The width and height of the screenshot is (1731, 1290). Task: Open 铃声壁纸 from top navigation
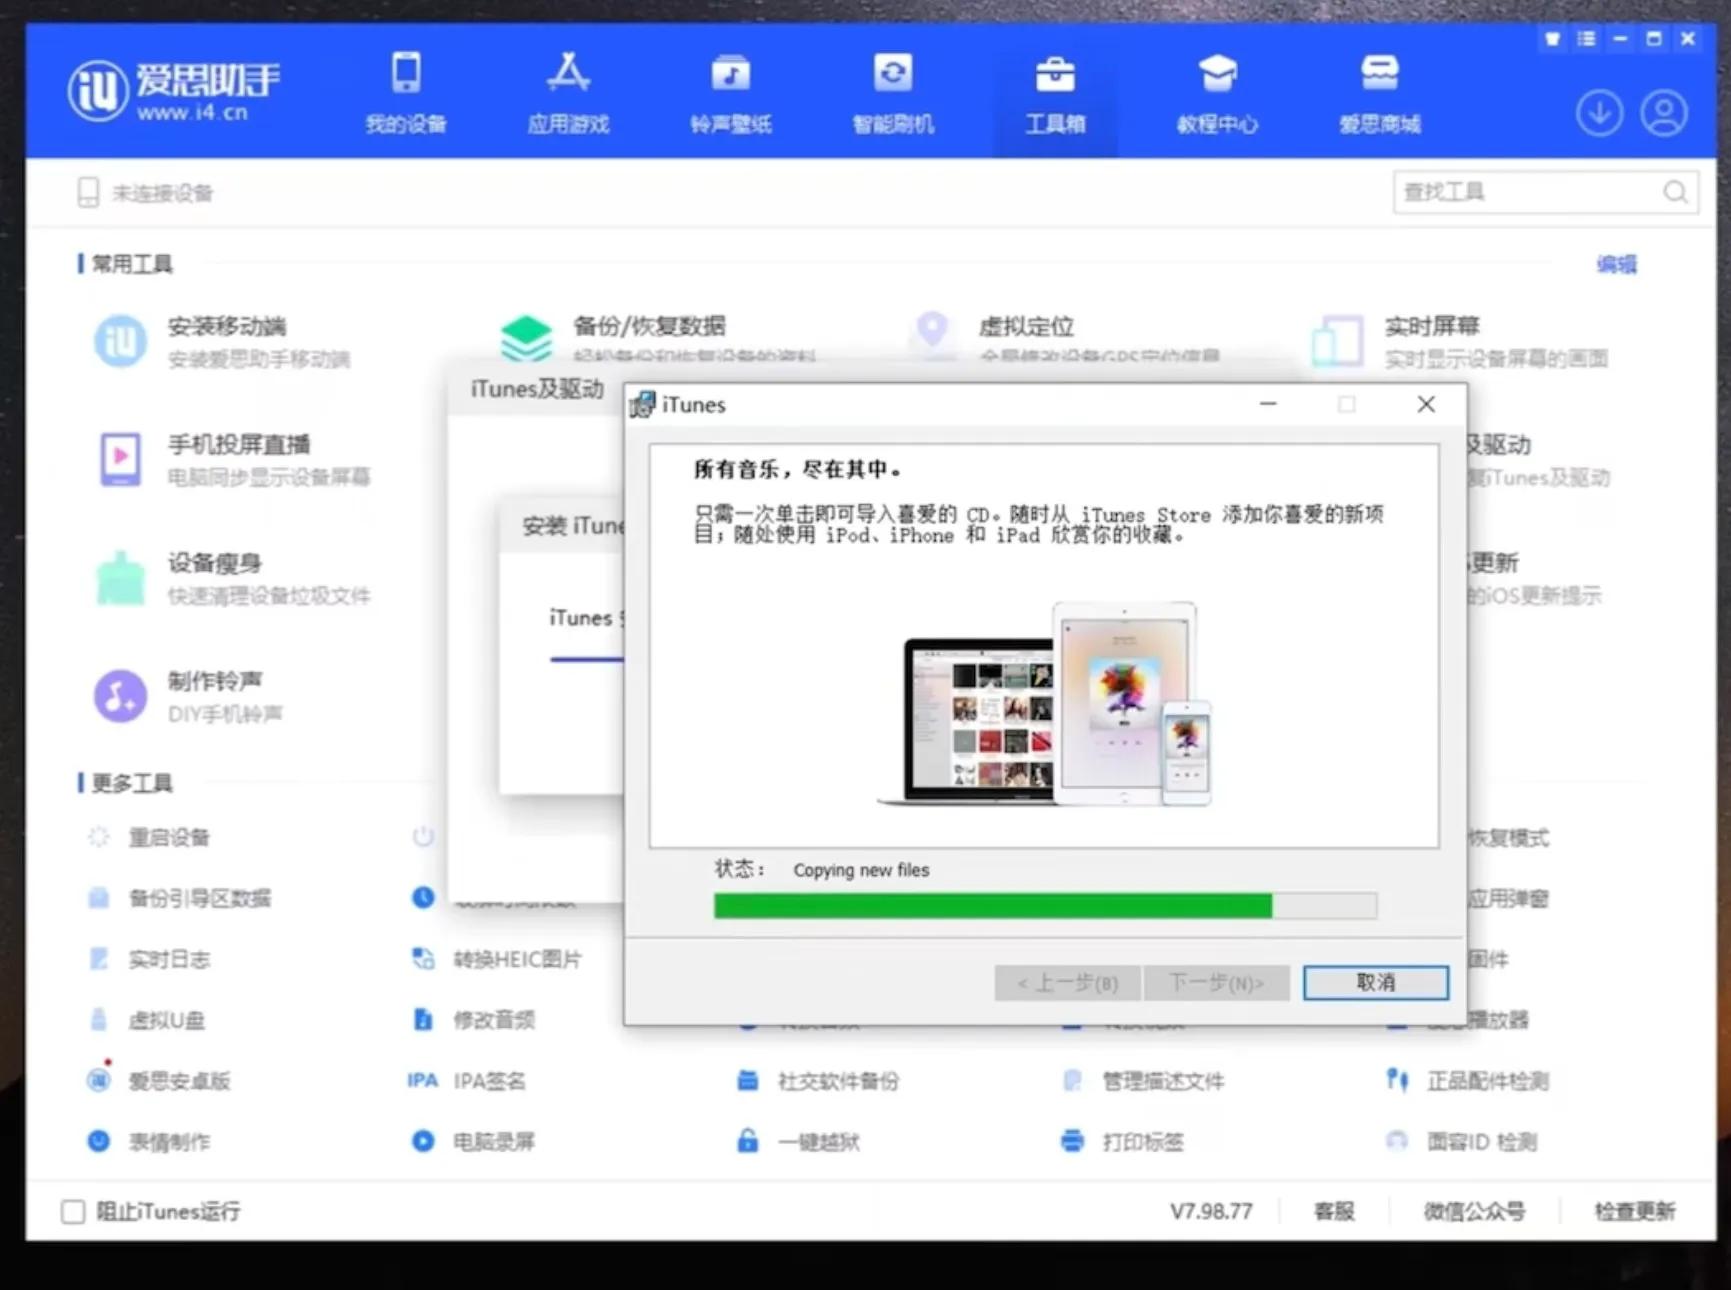pyautogui.click(x=729, y=90)
